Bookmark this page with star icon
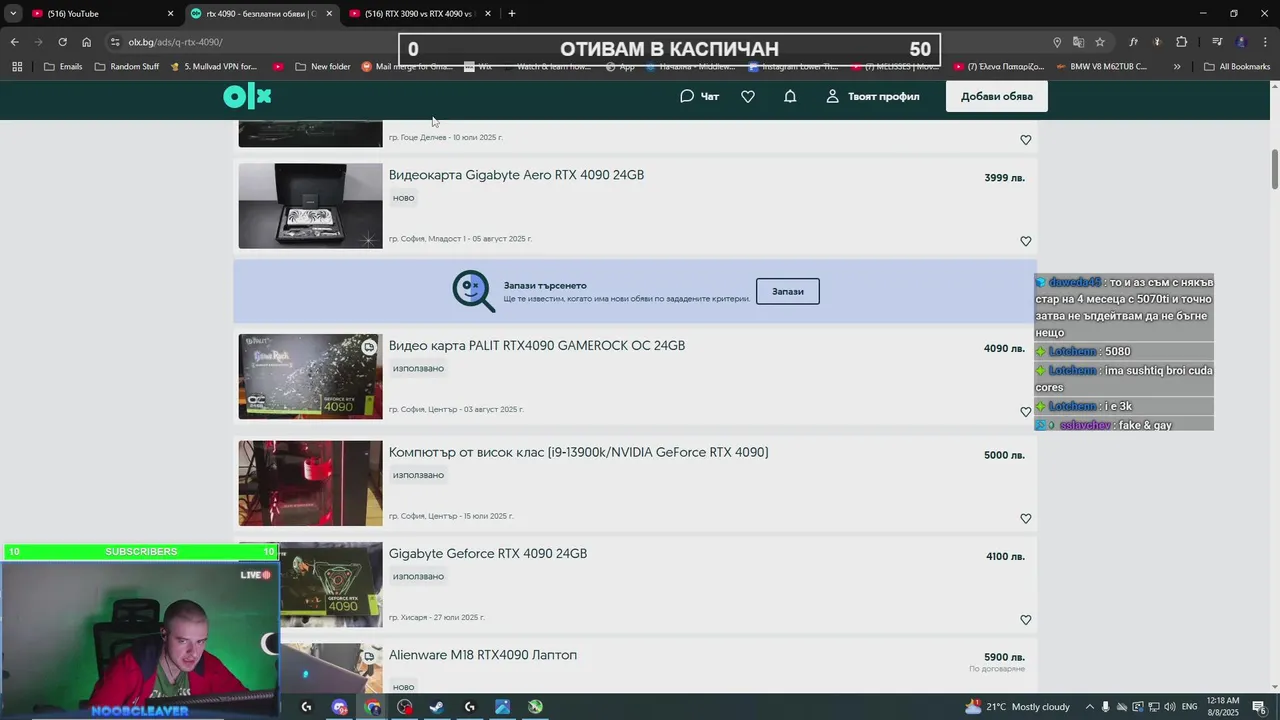Image resolution: width=1280 pixels, height=720 pixels. click(1100, 42)
